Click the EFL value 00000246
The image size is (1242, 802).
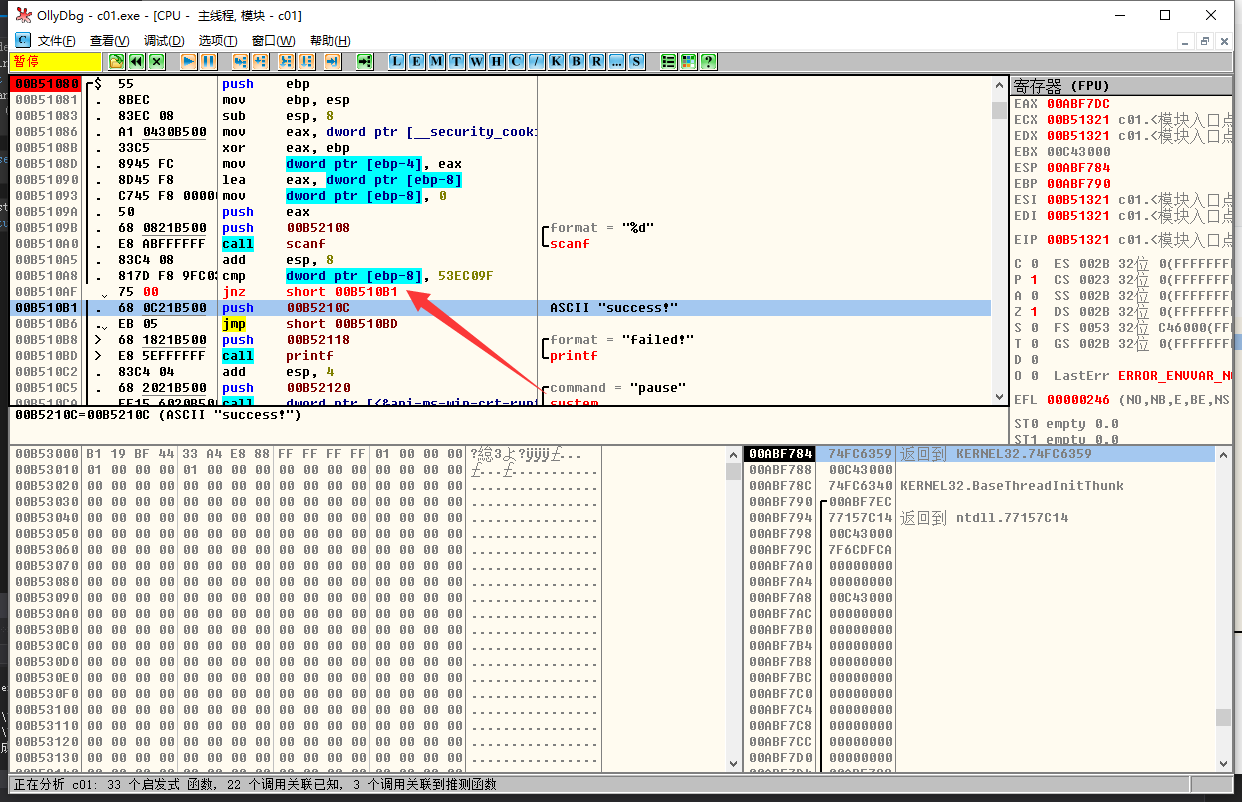coord(1078,398)
